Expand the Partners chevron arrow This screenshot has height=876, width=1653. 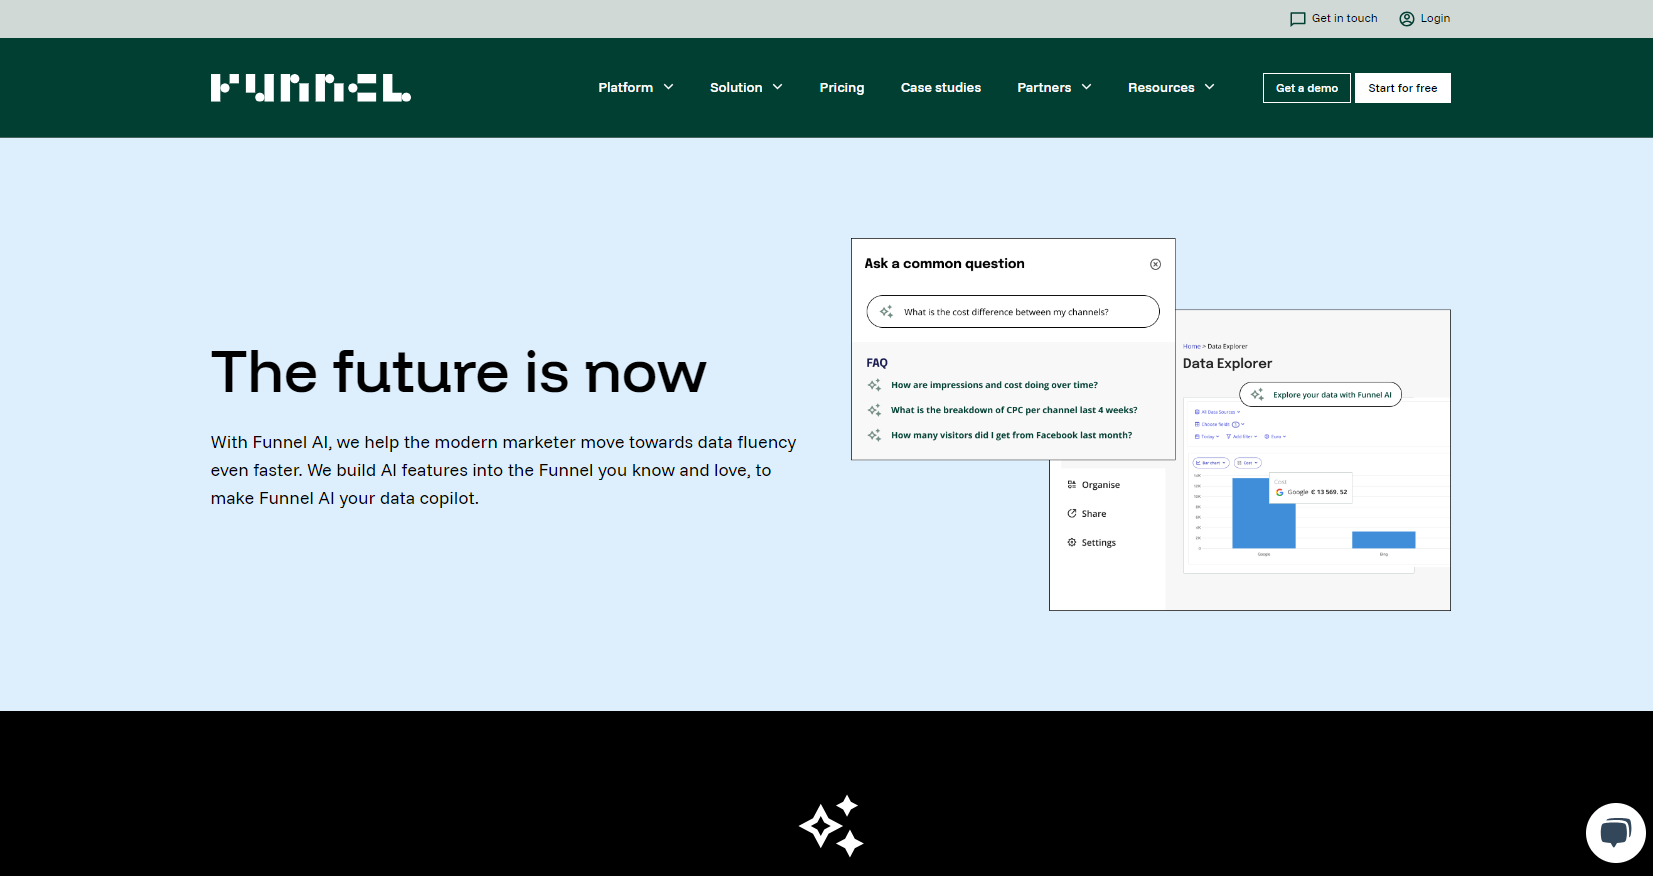pos(1086,88)
